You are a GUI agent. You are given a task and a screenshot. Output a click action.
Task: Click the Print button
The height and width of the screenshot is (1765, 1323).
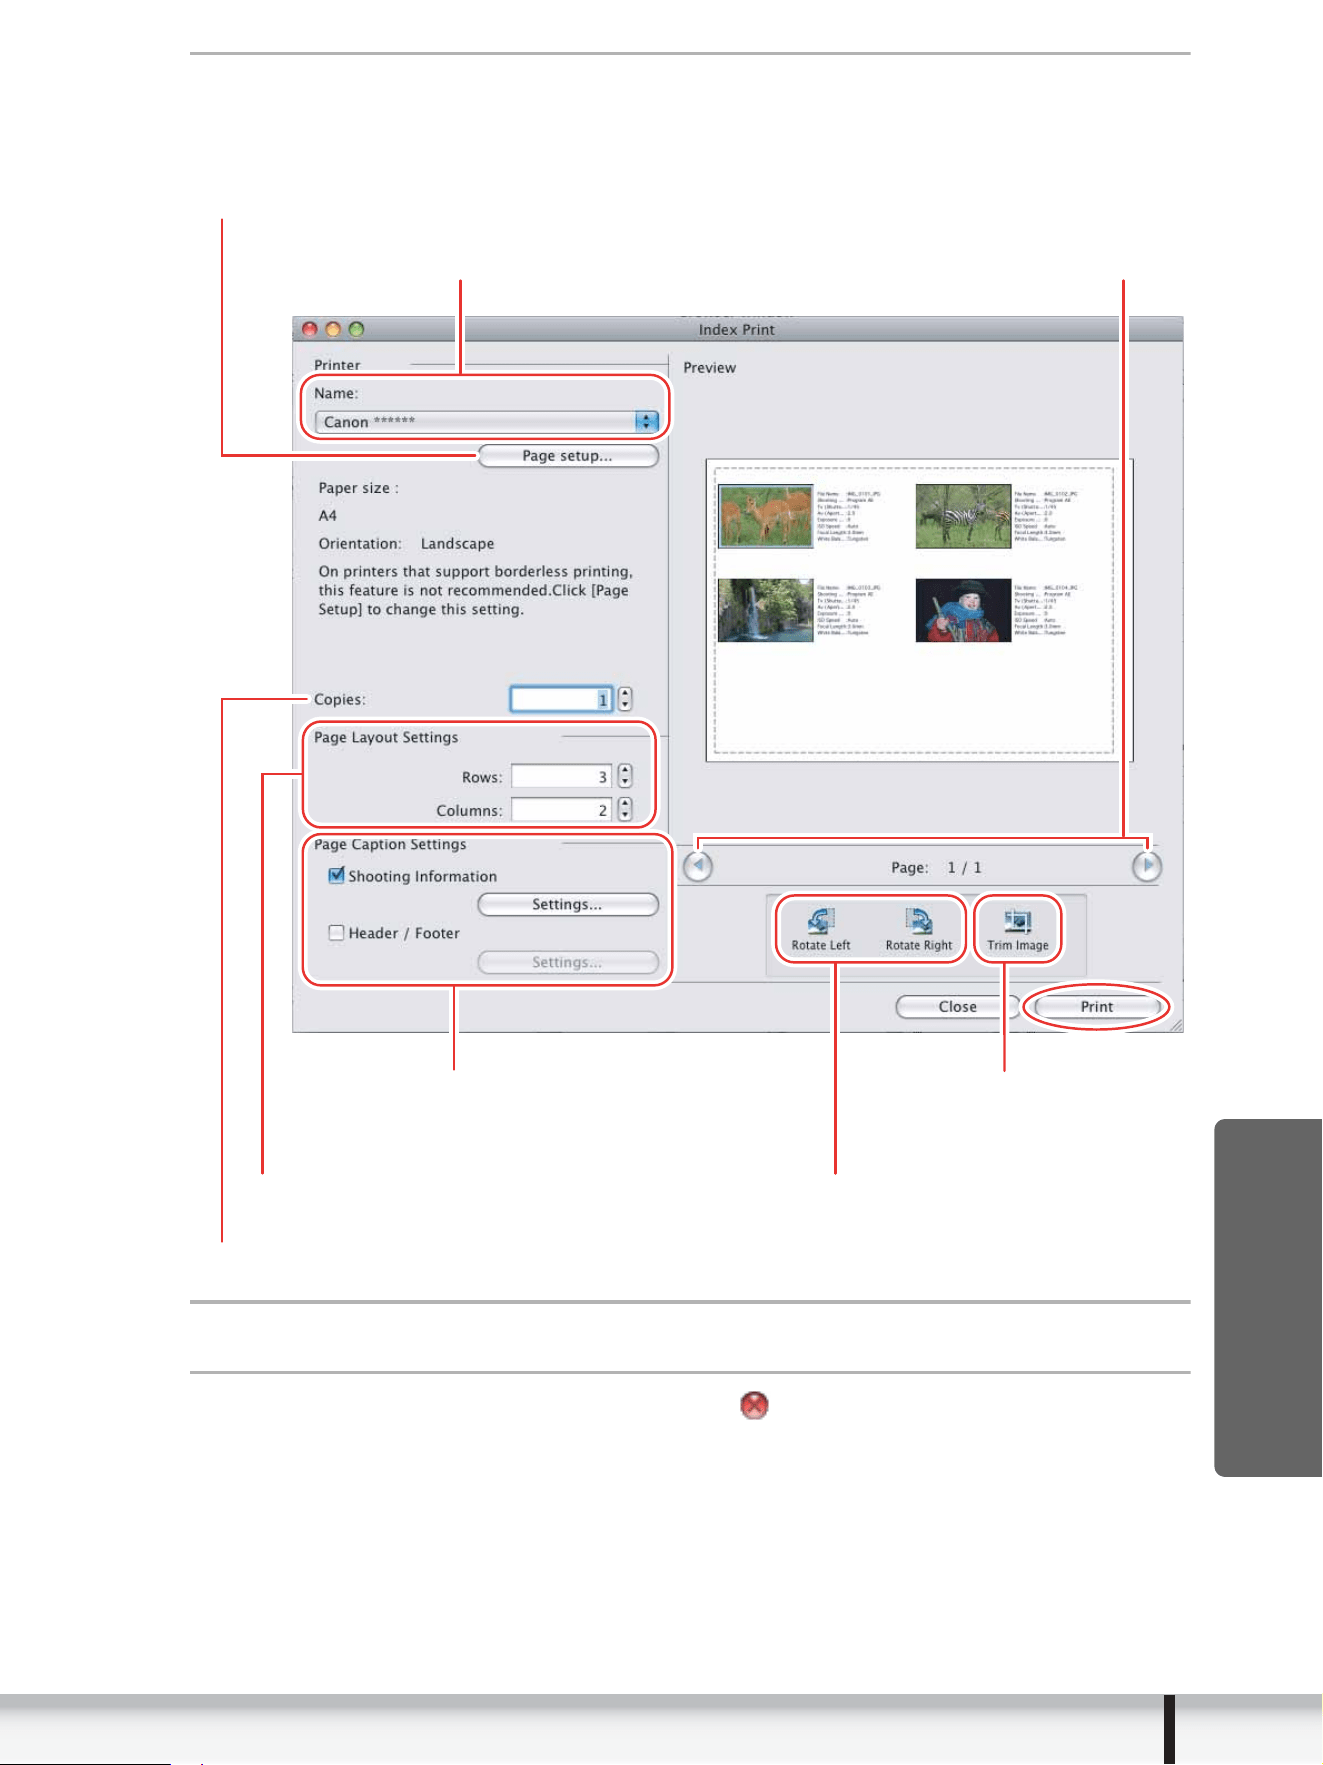click(x=1097, y=1006)
